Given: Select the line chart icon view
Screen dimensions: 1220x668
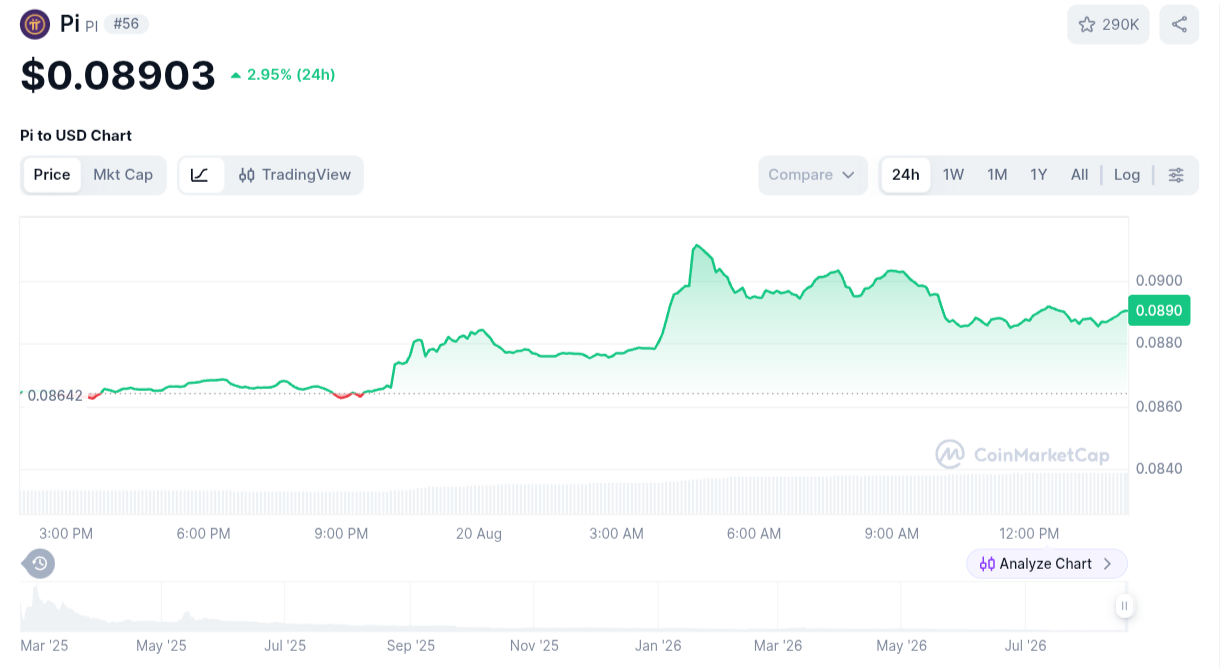Looking at the screenshot, I should pos(200,175).
